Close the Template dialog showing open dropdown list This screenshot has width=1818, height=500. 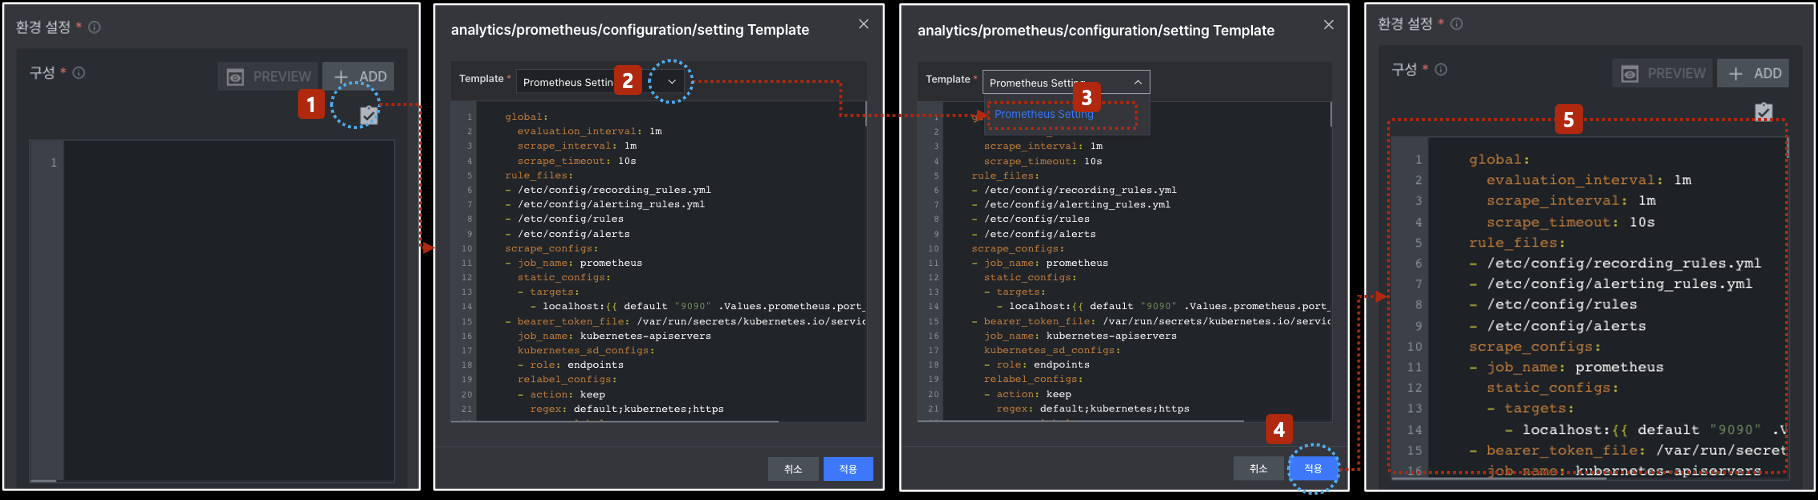tap(1328, 24)
